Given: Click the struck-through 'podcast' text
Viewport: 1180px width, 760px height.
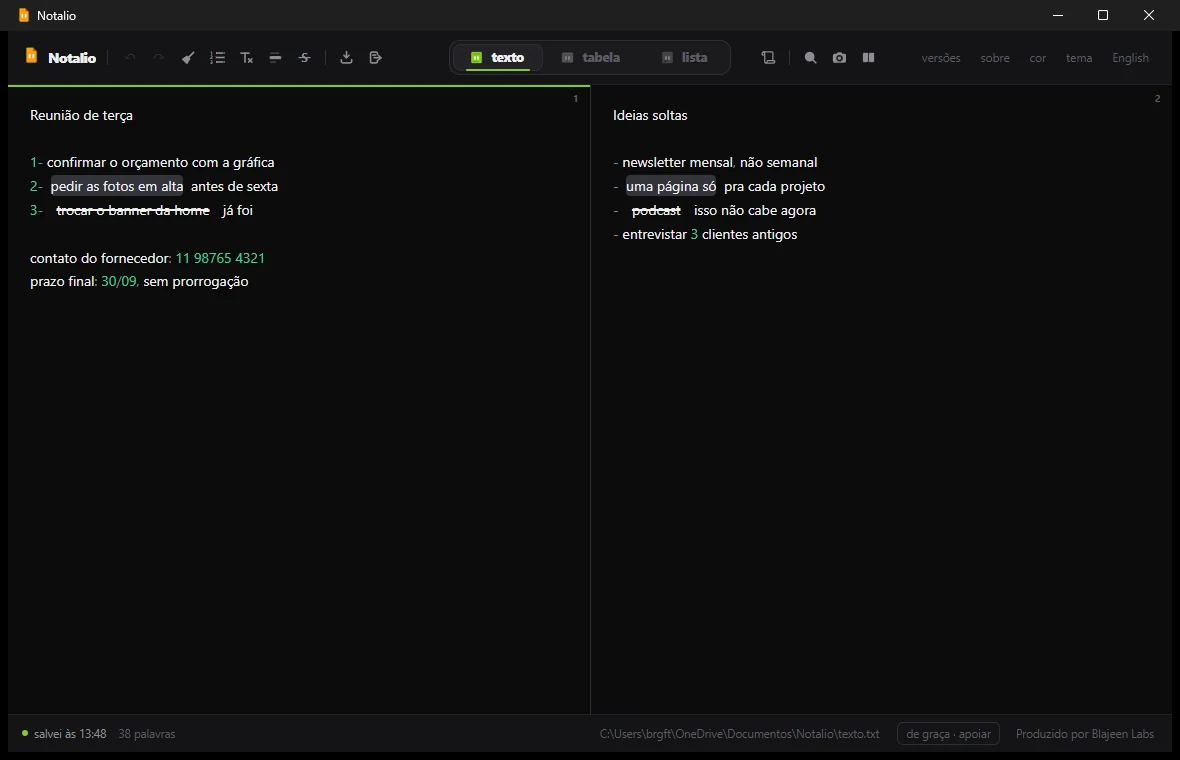Looking at the screenshot, I should tap(656, 210).
